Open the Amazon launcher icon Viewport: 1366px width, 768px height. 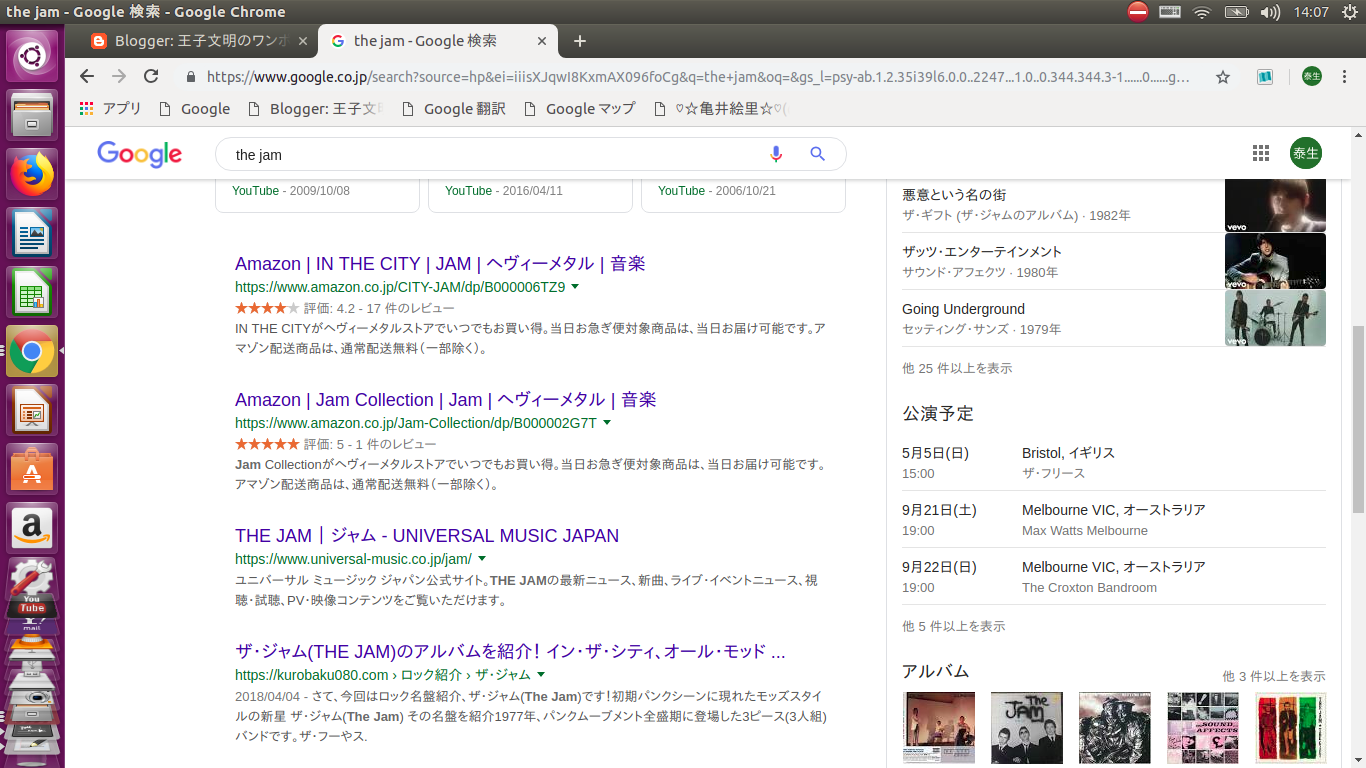point(32,528)
